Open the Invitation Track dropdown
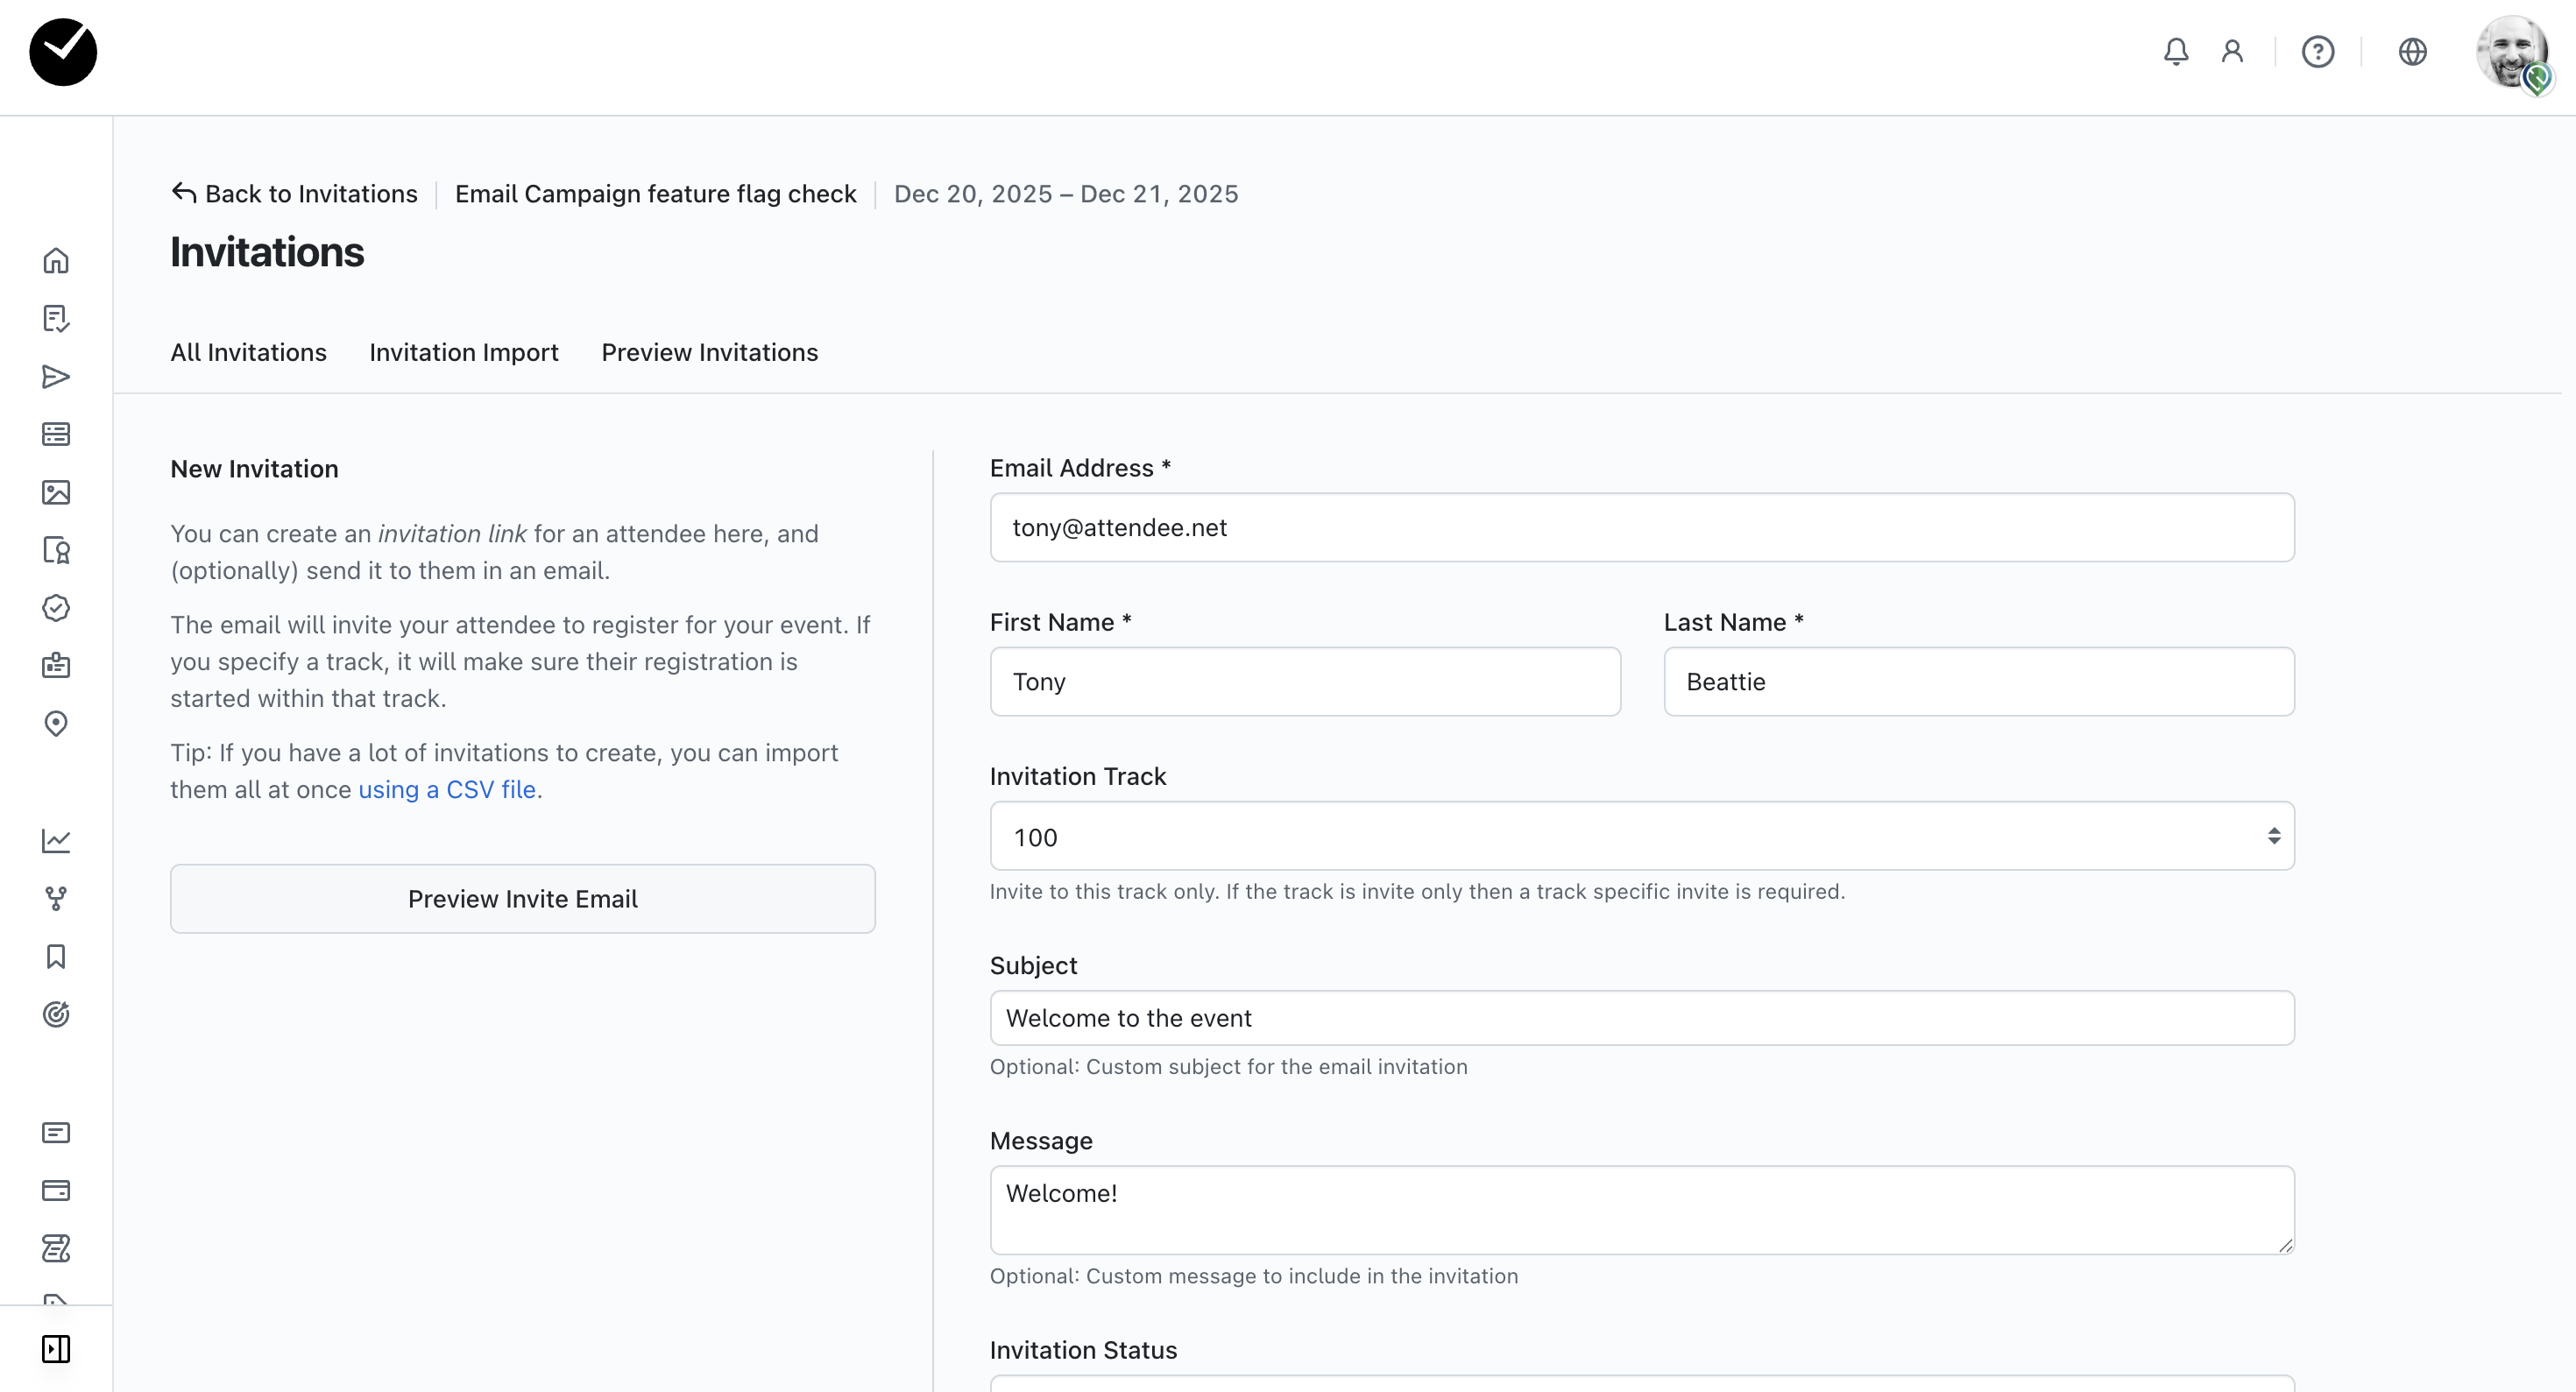2576x1392 pixels. (x=1641, y=836)
